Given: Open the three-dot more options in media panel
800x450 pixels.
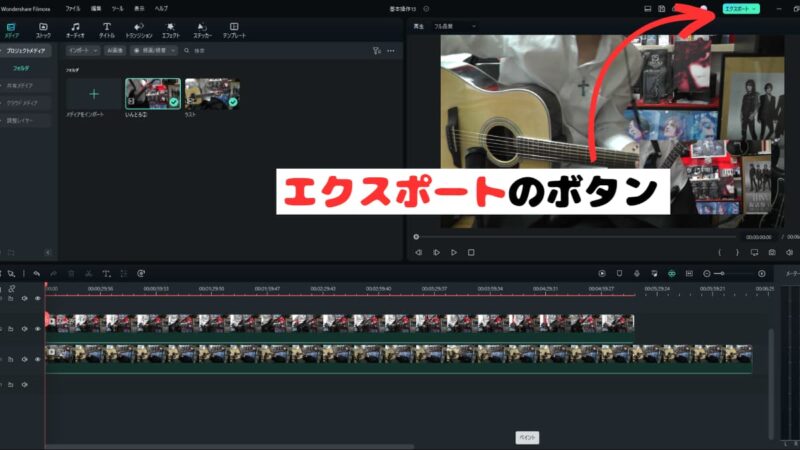Looking at the screenshot, I should [x=391, y=51].
